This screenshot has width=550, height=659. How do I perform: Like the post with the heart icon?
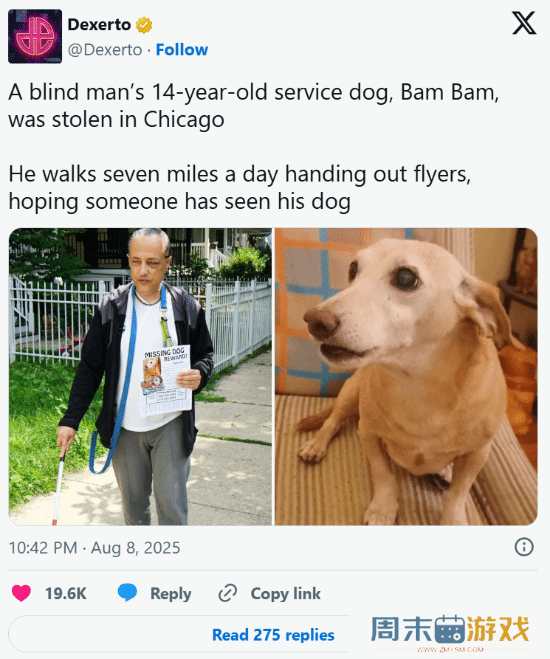21,593
